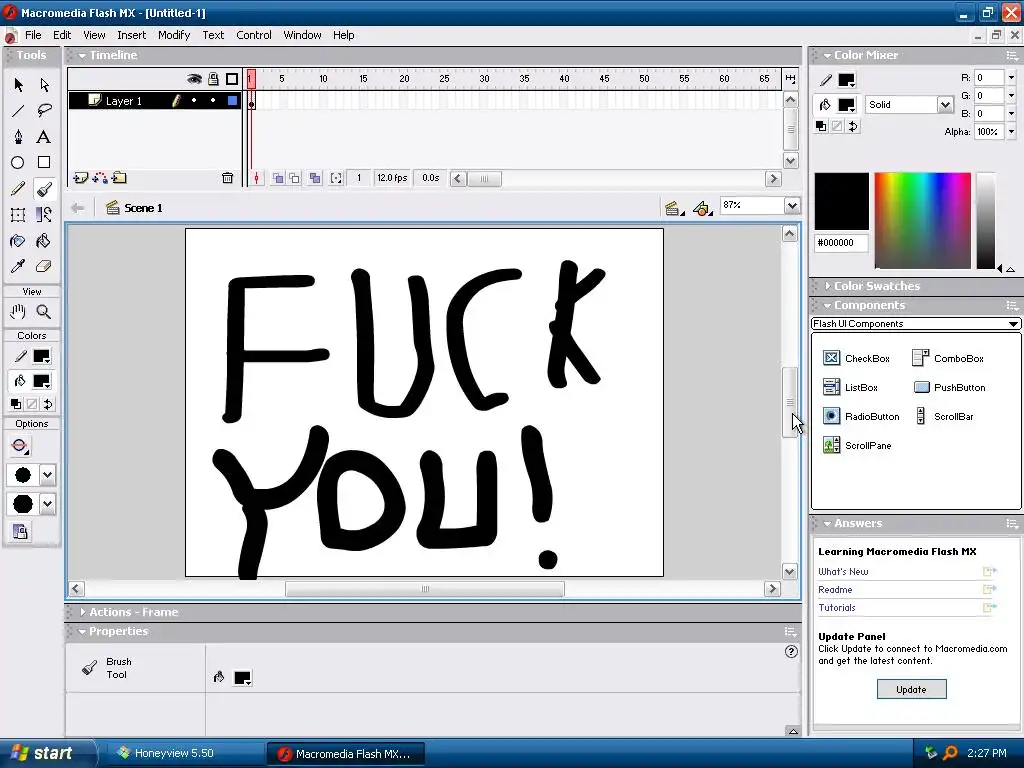This screenshot has height=768, width=1024.
Task: Toggle show all layers as outlines
Action: [232, 79]
